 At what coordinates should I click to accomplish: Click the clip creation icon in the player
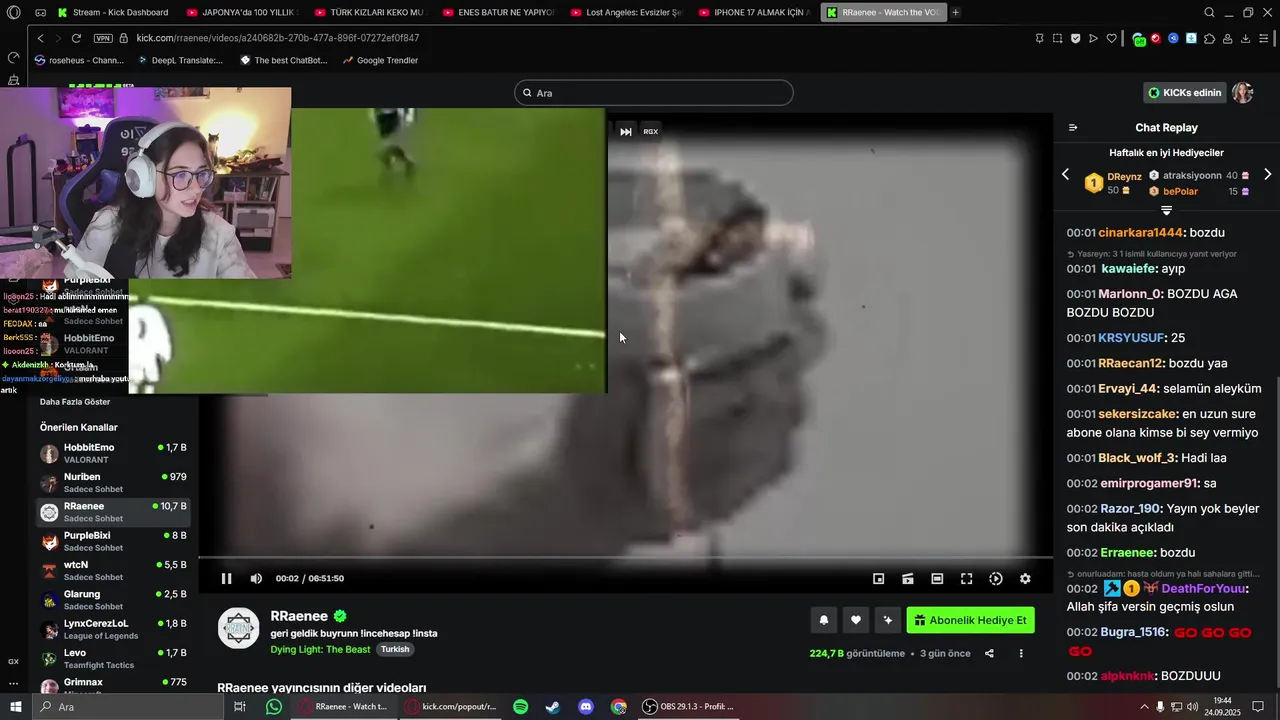[908, 578]
